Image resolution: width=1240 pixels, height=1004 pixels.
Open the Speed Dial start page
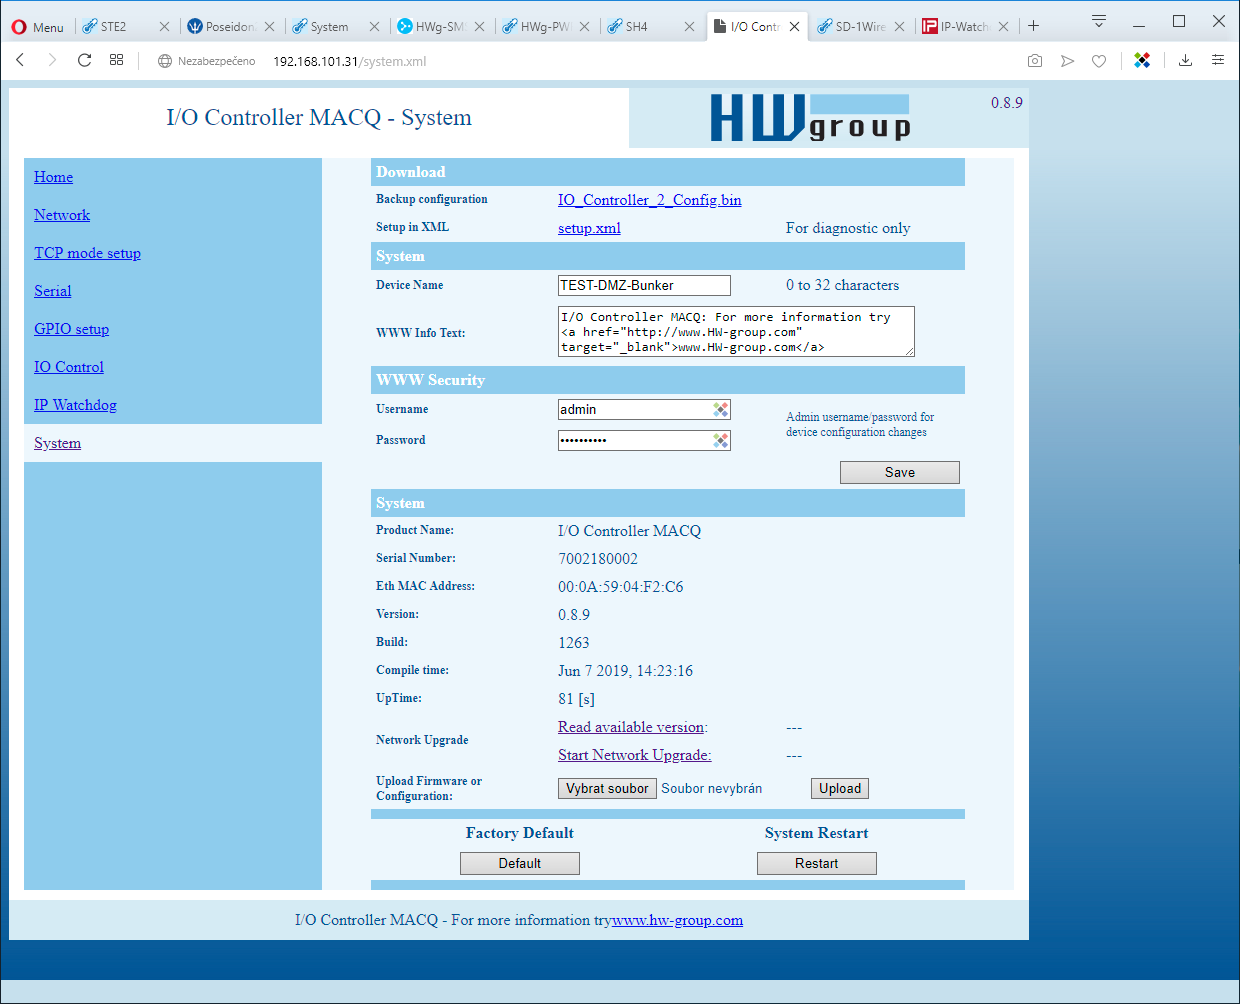[117, 61]
